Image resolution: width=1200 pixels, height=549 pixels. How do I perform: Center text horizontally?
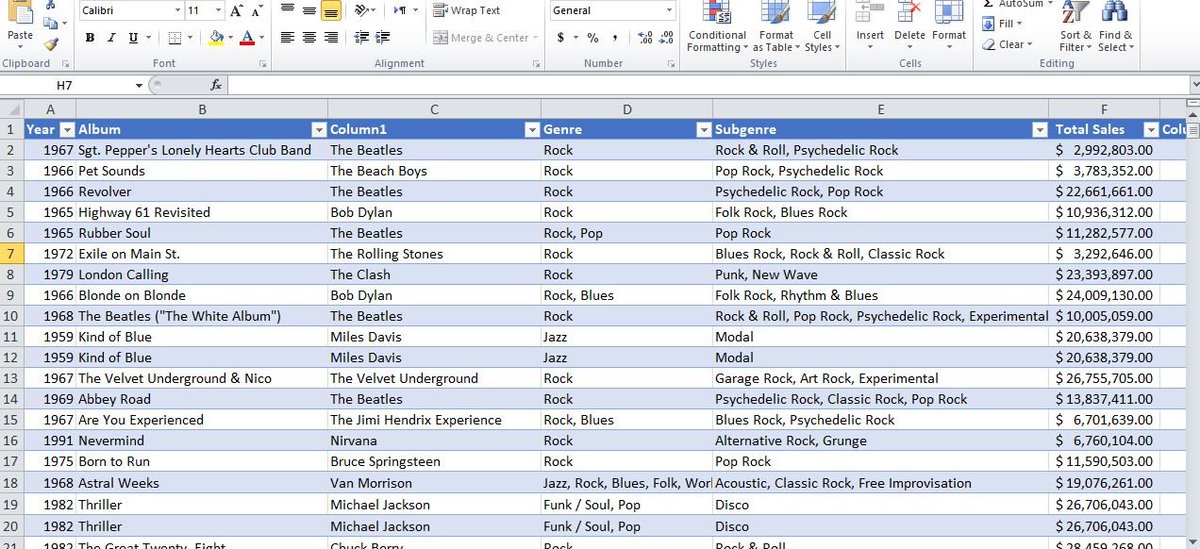point(309,38)
